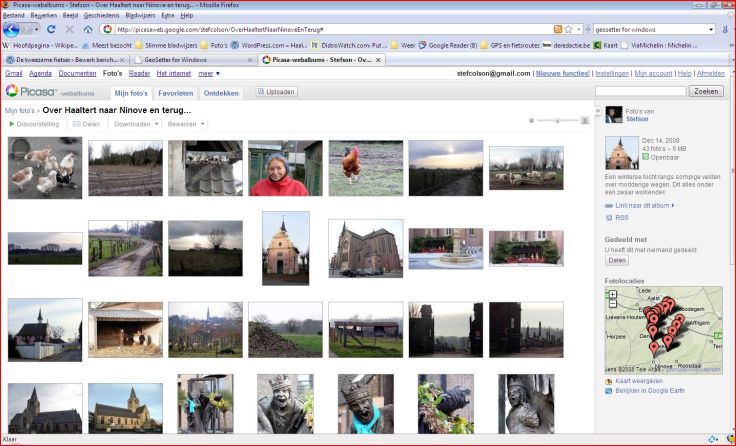Open the rooster photo thumbnail
Image resolution: width=736 pixels, height=446 pixels.
(x=366, y=168)
